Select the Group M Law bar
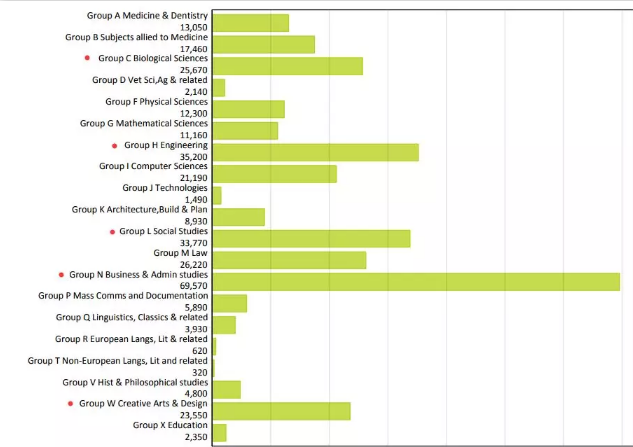Image resolution: width=633 pixels, height=447 pixels. click(289, 260)
